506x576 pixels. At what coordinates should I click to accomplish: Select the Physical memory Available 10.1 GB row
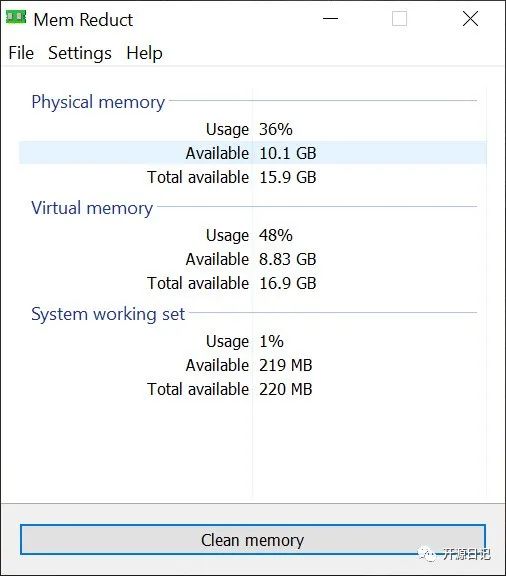click(253, 153)
